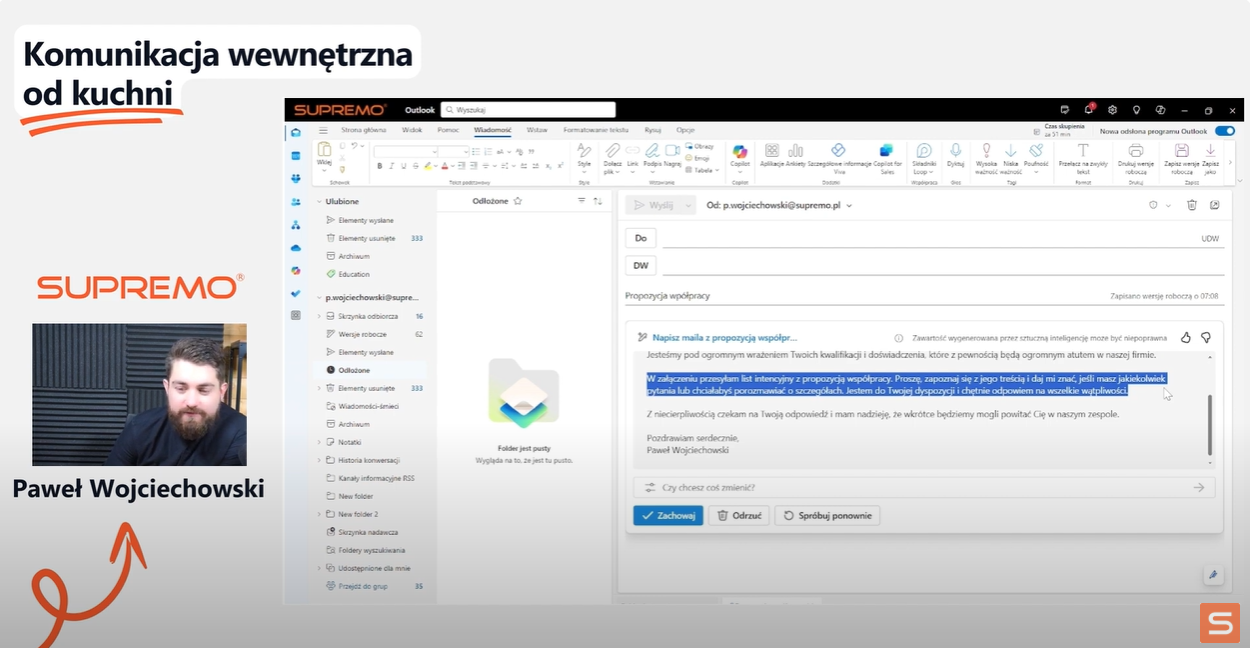This screenshot has height=648, width=1250.
Task: Click the Spróbuj ponownie button
Action: (828, 516)
